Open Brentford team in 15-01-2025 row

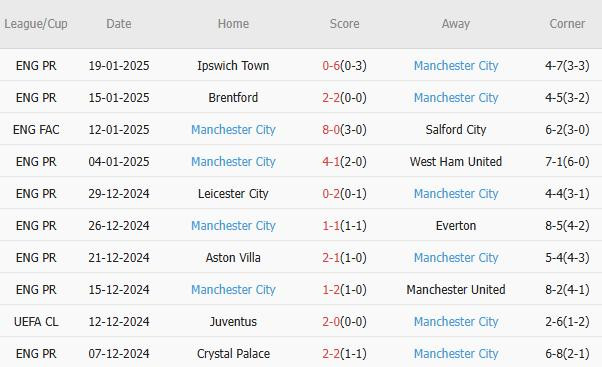tap(233, 98)
